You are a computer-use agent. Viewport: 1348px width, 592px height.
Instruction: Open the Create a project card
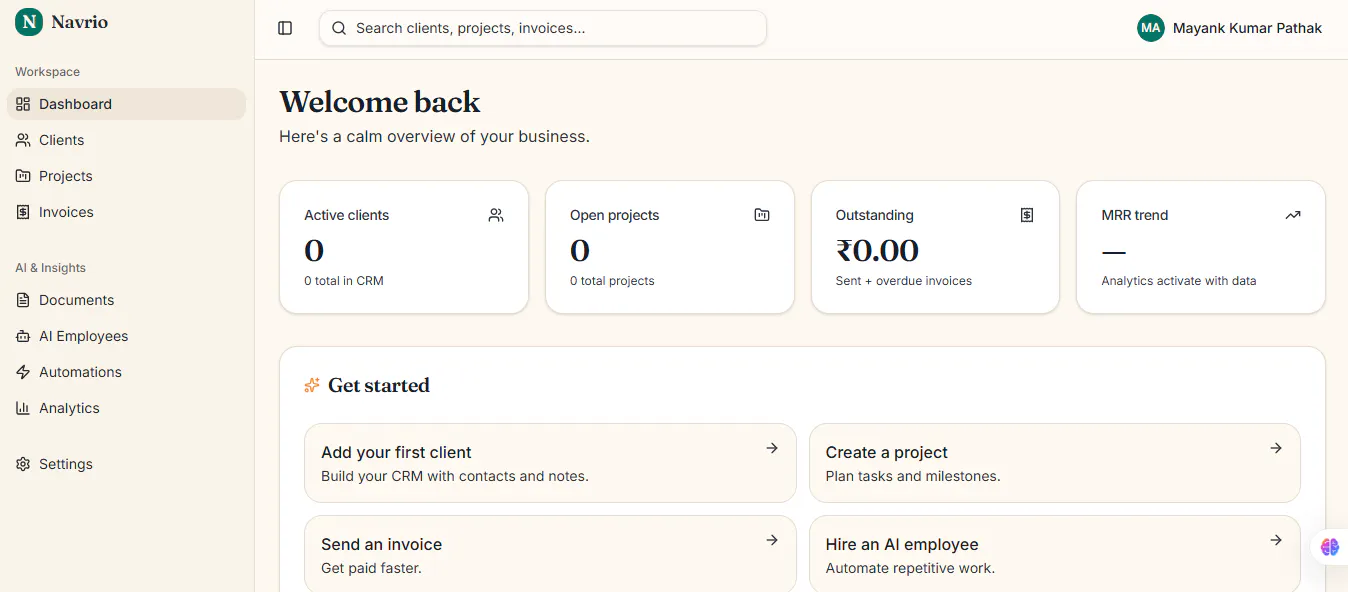coord(1055,463)
